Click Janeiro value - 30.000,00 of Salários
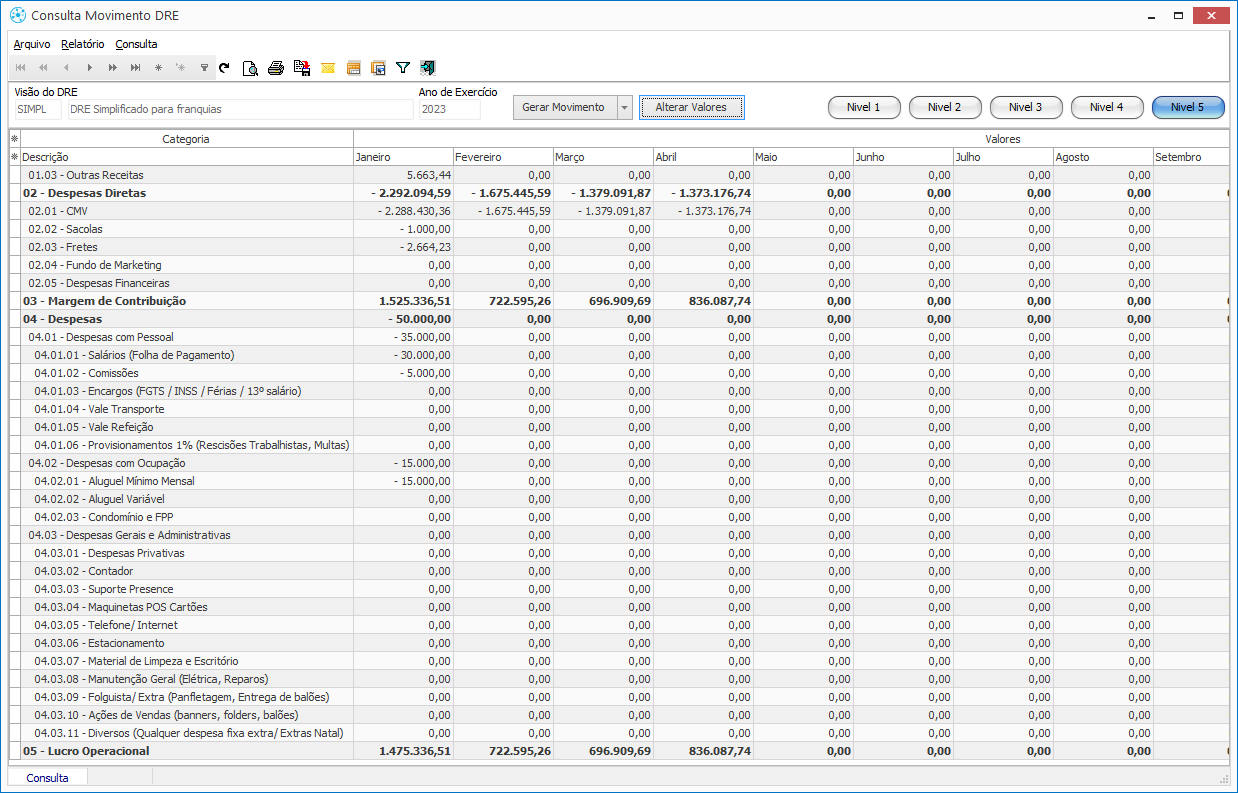Image resolution: width=1238 pixels, height=793 pixels. click(x=403, y=355)
